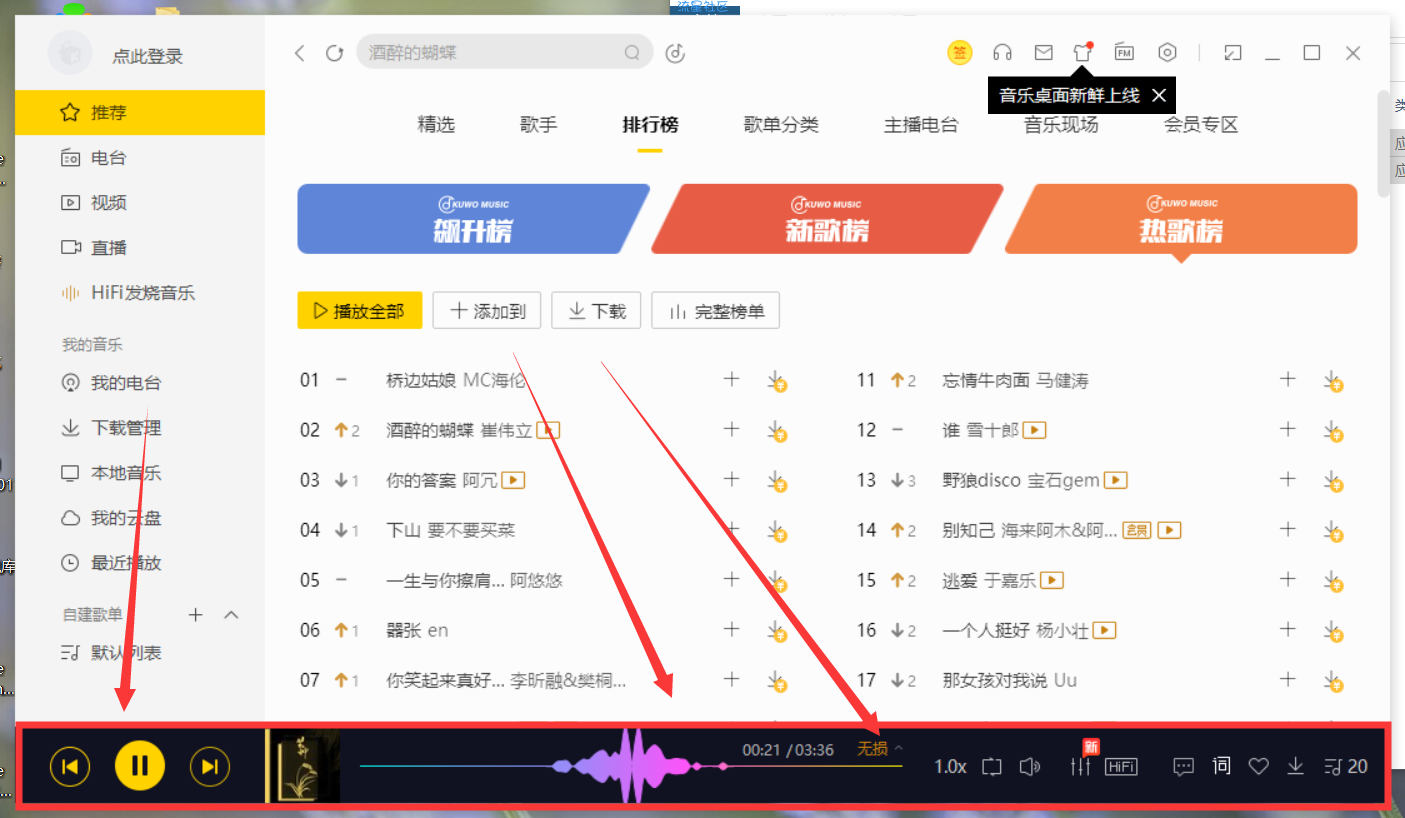Open the skin shirt icon
Screen dimensions: 1405x818
1083,53
